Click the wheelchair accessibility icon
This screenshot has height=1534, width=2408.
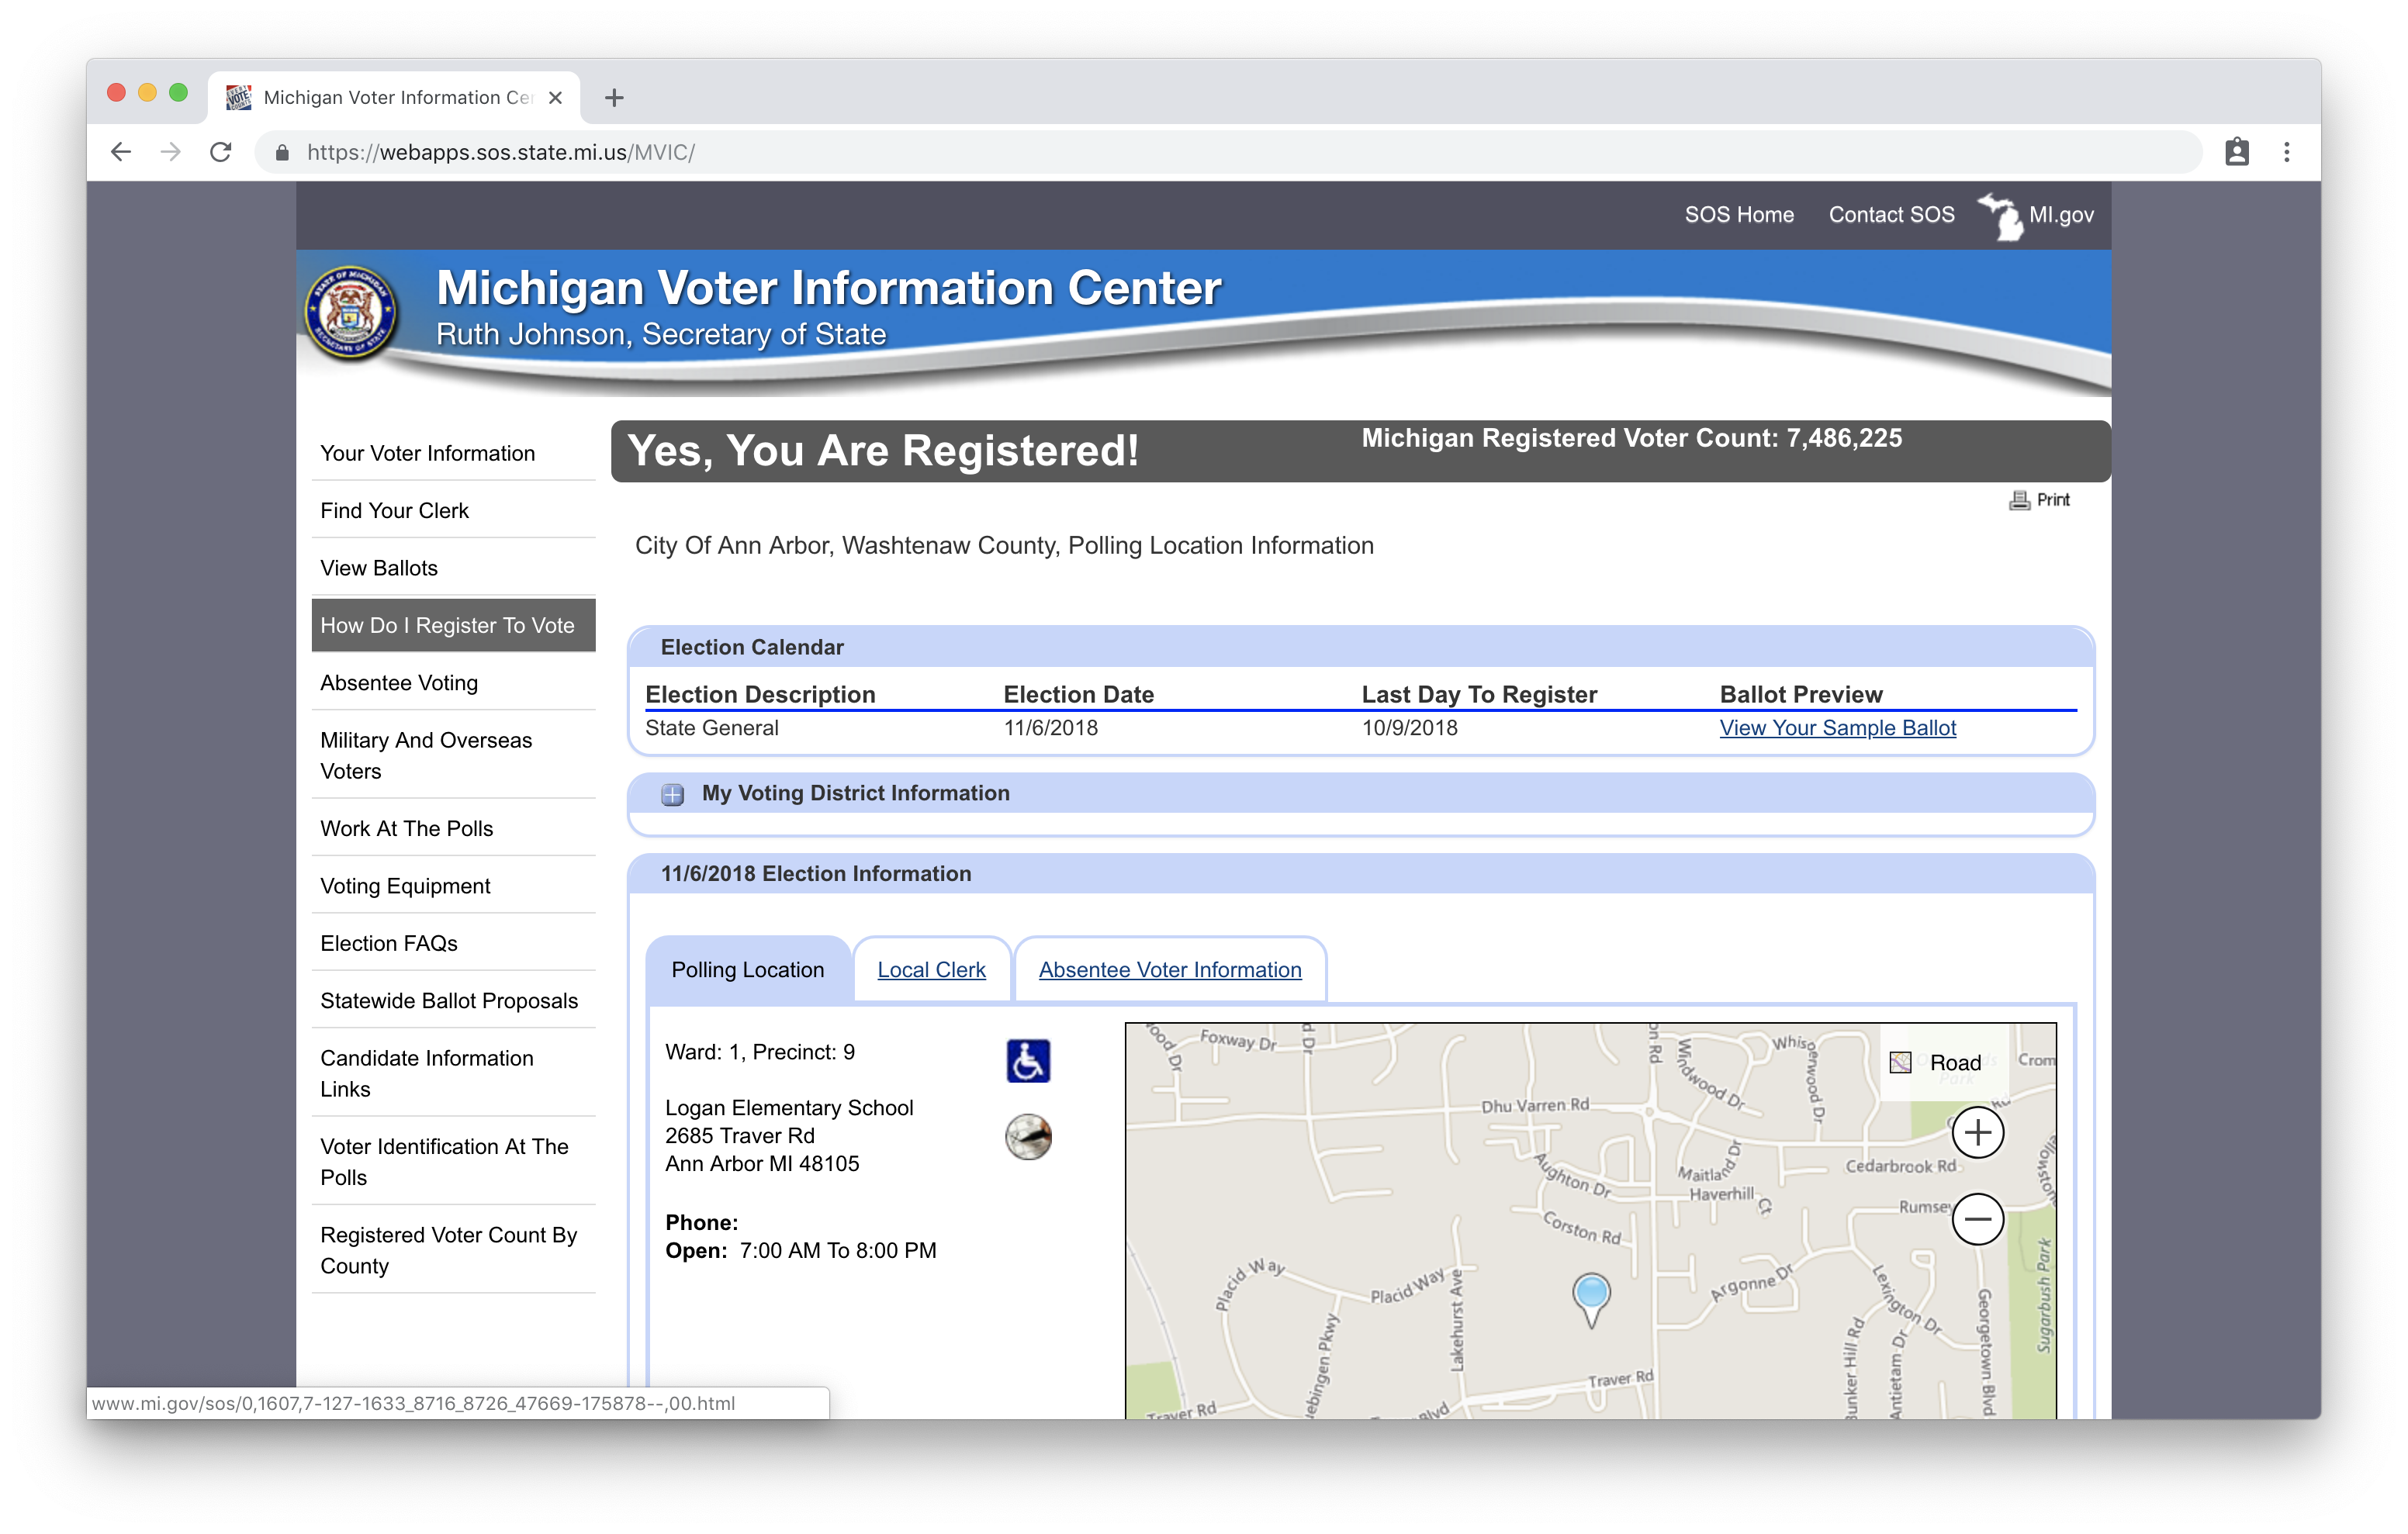[x=1028, y=1061]
